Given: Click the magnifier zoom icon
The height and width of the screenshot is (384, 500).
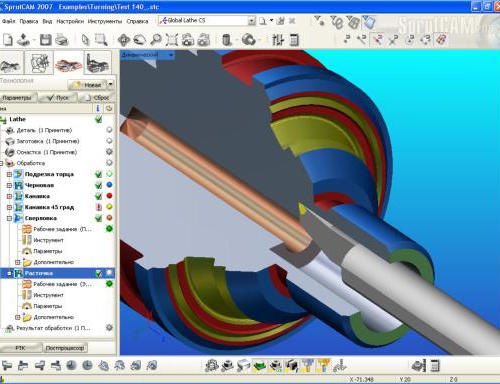Looking at the screenshot, I should pyautogui.click(x=156, y=40).
